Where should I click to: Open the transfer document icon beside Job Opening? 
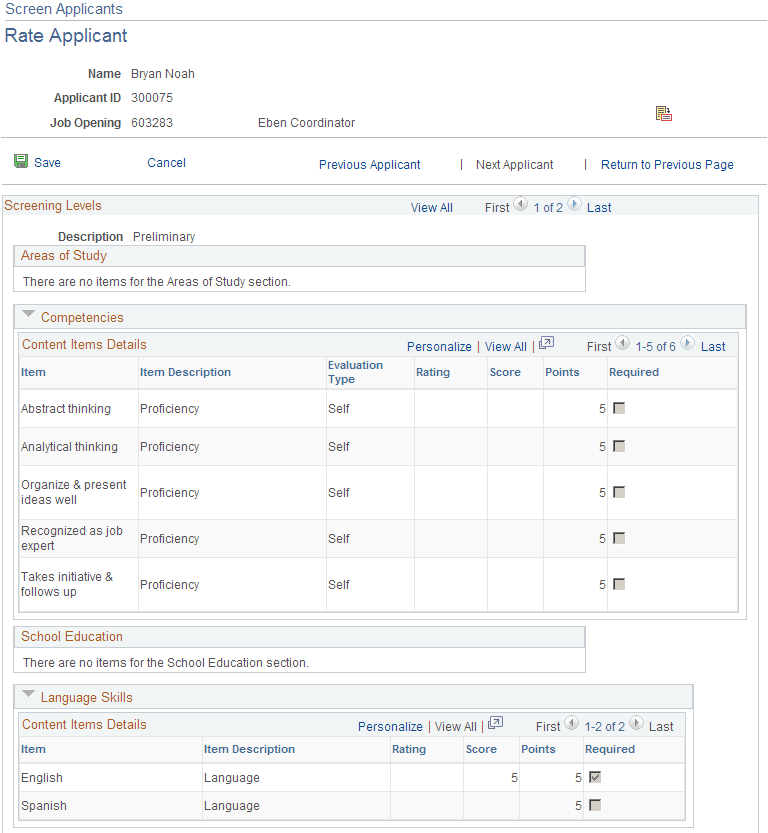[663, 113]
